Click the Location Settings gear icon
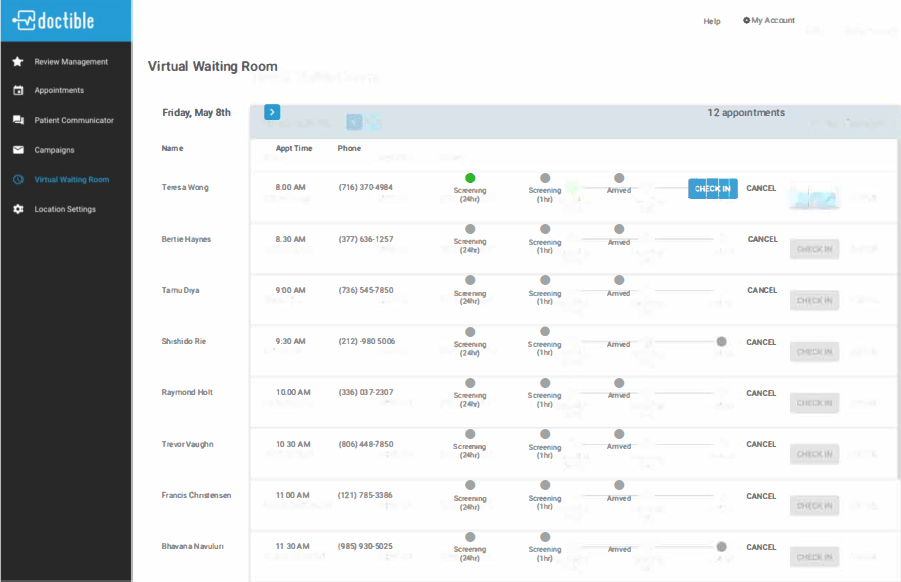Screen dimensions: 901x582 pyautogui.click(x=18, y=210)
